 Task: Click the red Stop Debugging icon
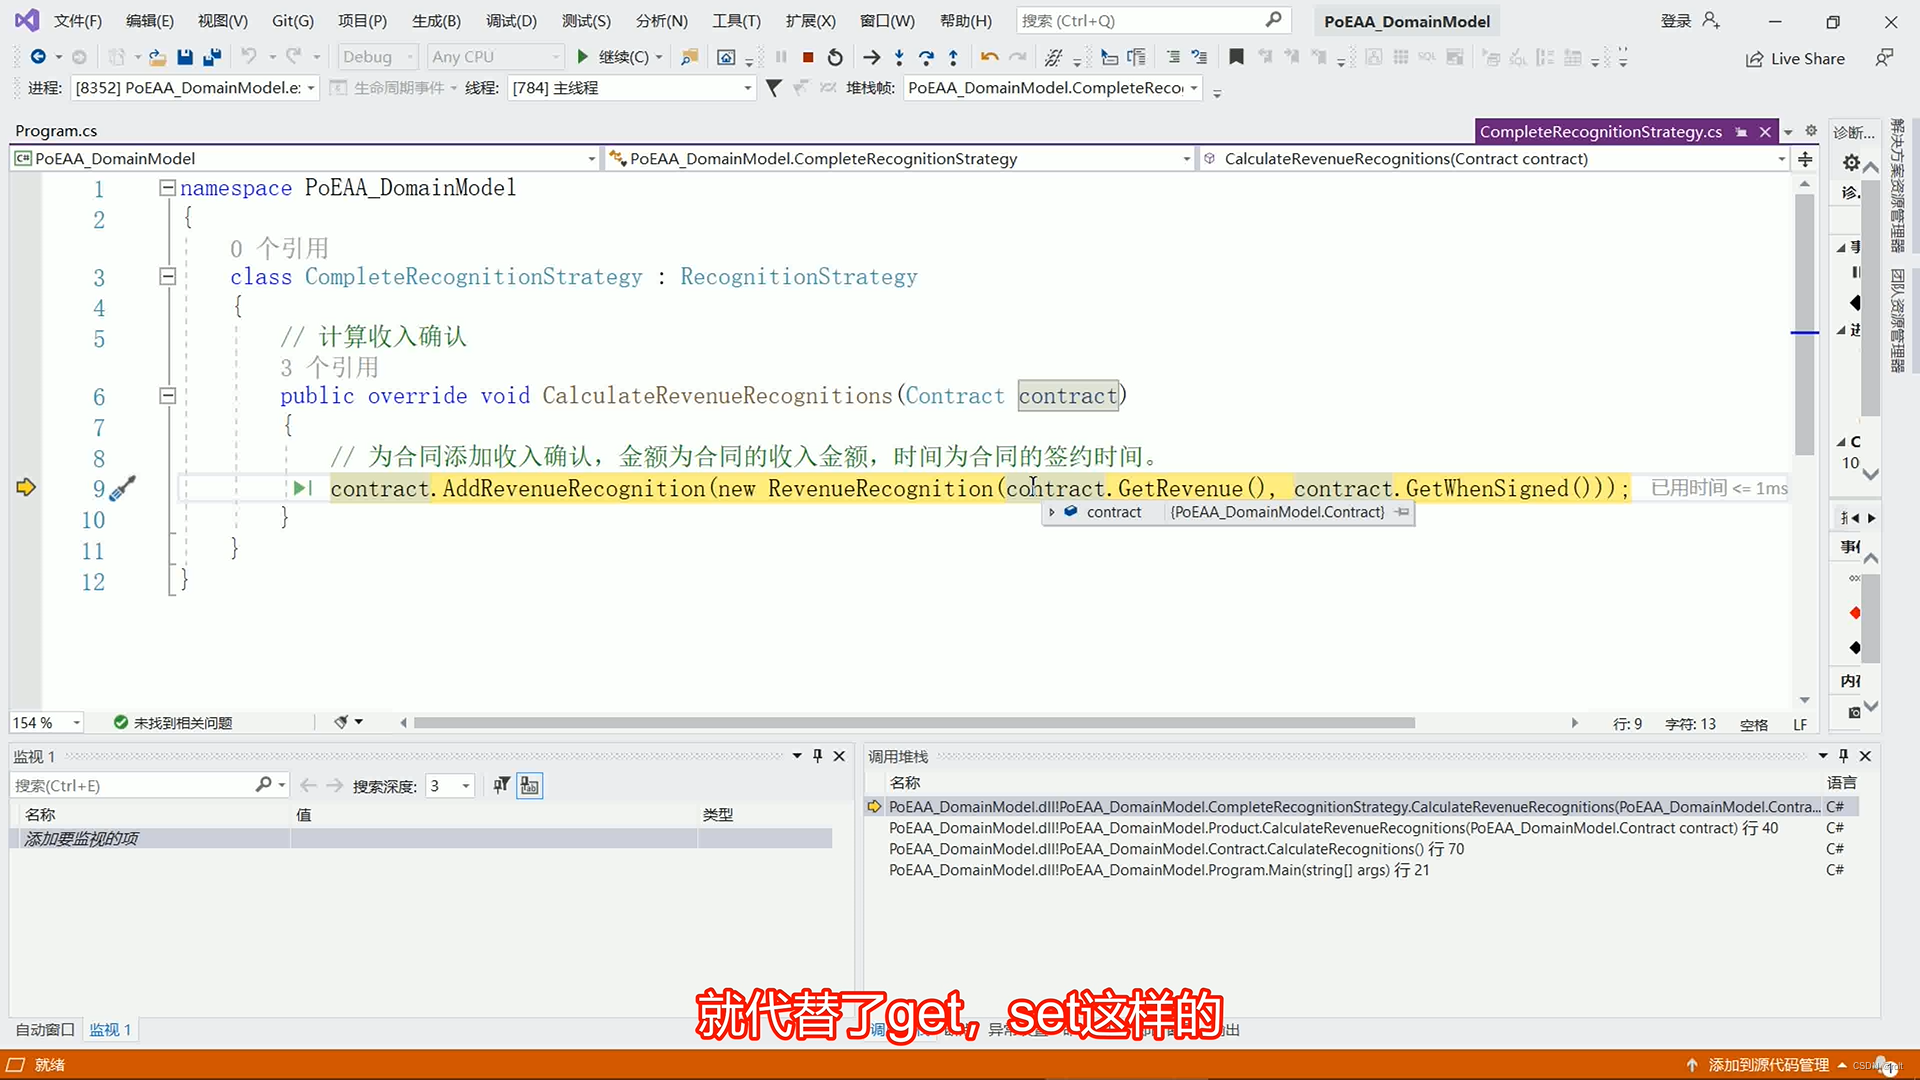pyautogui.click(x=808, y=57)
